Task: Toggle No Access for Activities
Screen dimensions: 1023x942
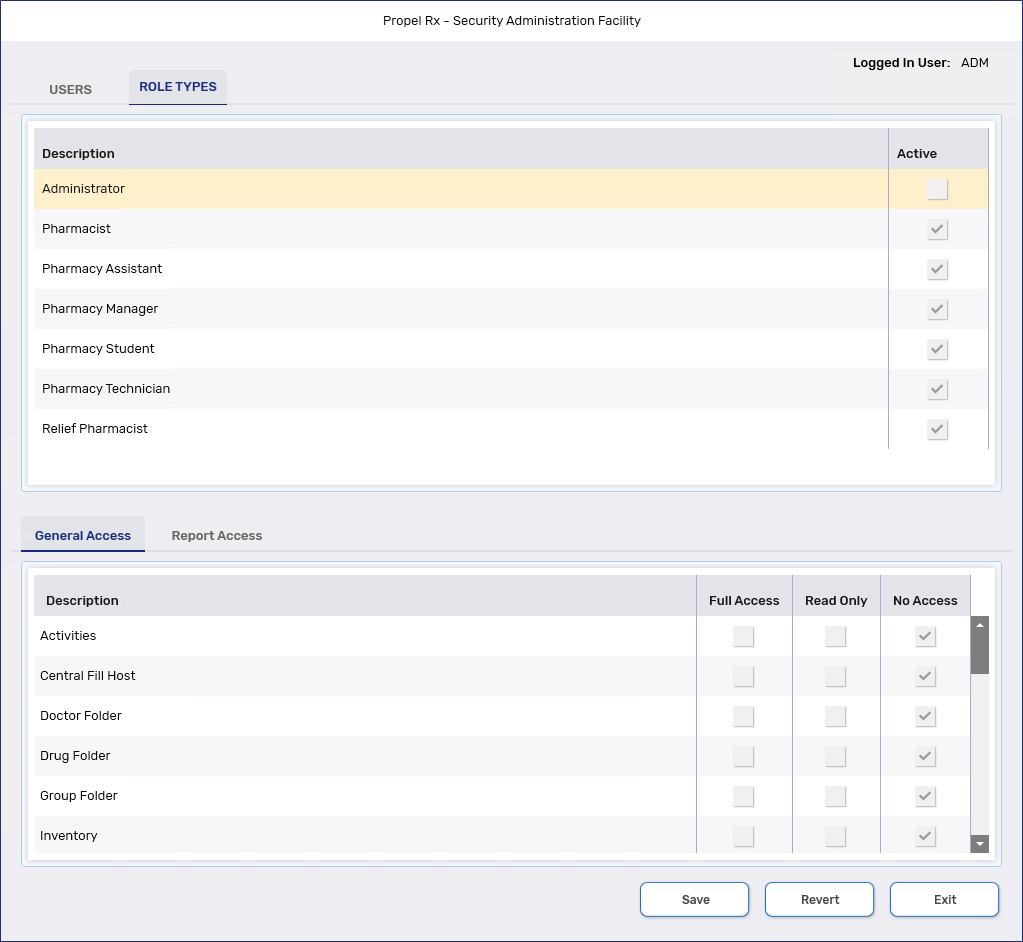Action: [x=925, y=636]
